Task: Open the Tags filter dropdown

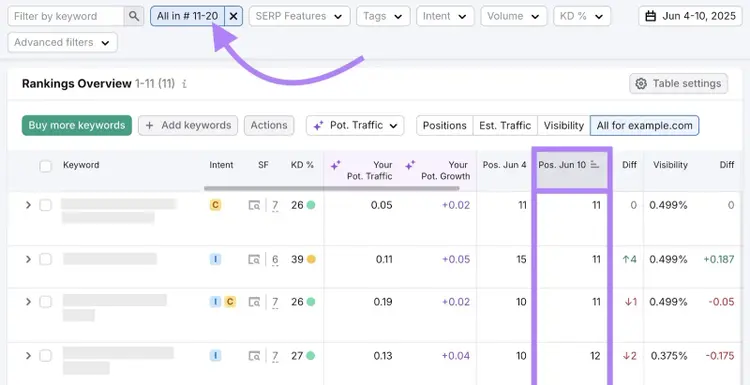Action: [x=383, y=16]
